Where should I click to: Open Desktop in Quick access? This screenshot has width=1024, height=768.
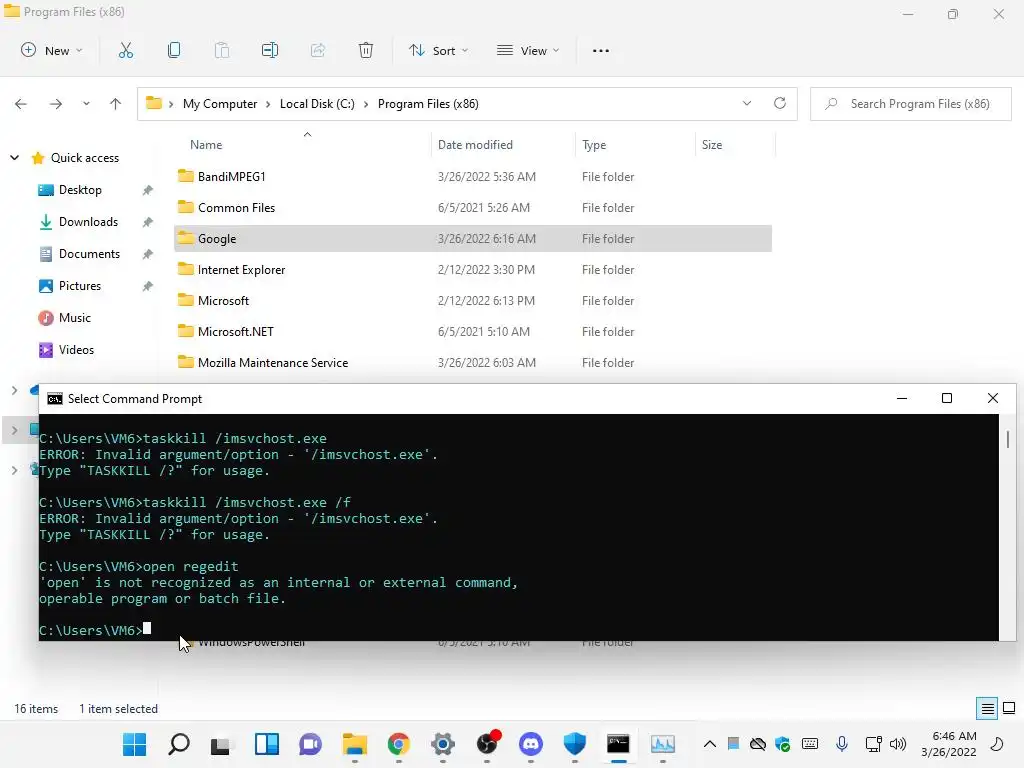[80, 189]
